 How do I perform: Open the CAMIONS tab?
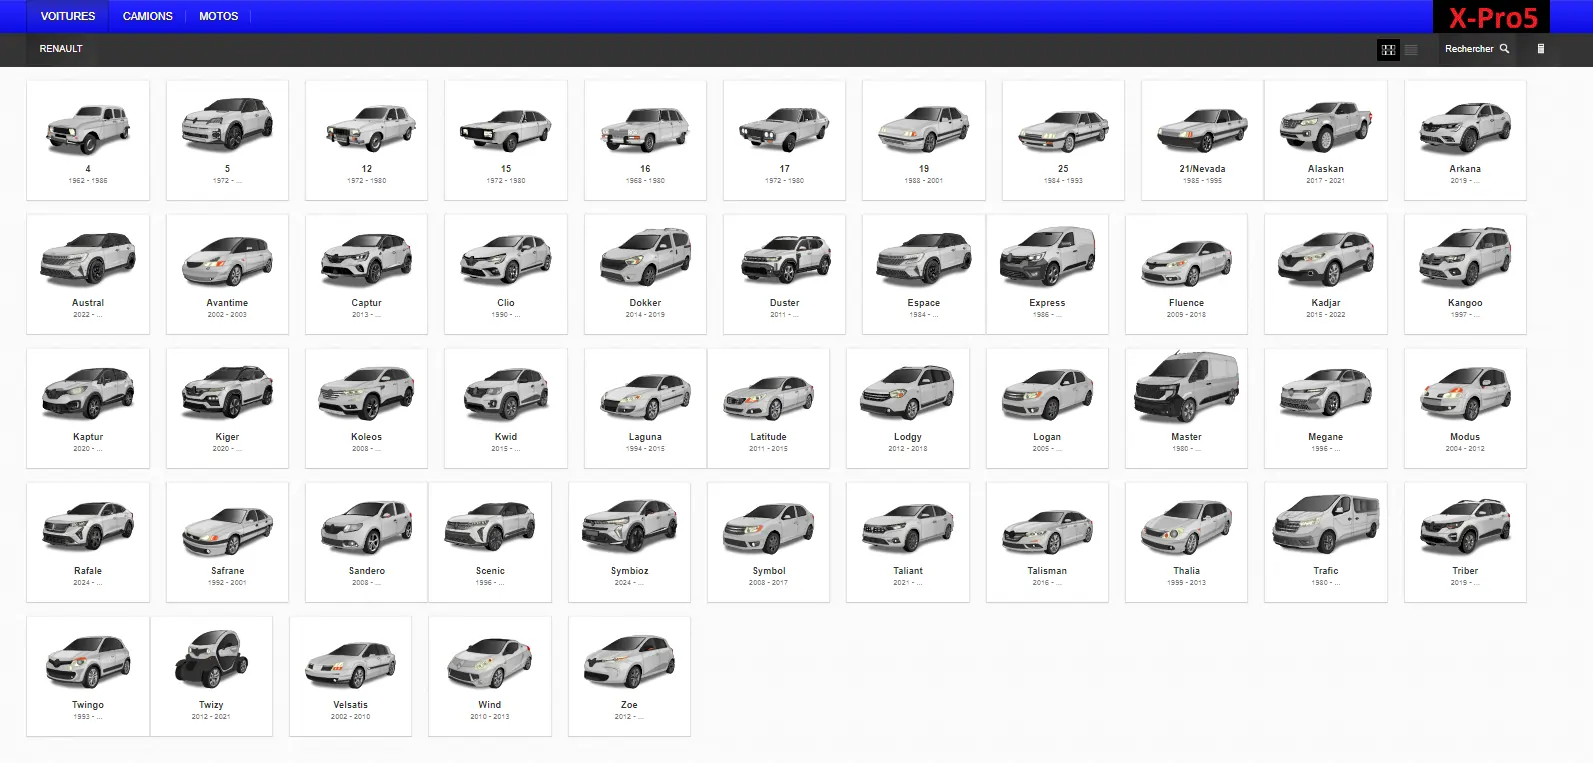click(148, 16)
